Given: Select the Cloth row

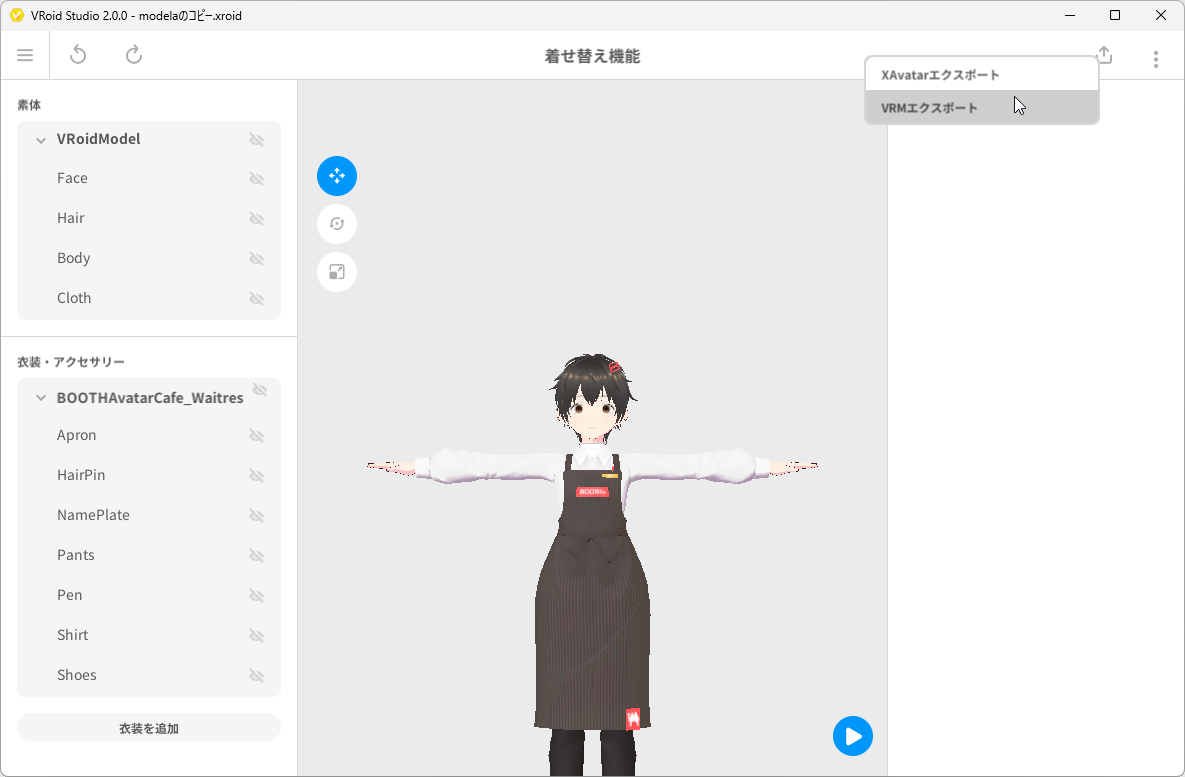Looking at the screenshot, I should [149, 299].
